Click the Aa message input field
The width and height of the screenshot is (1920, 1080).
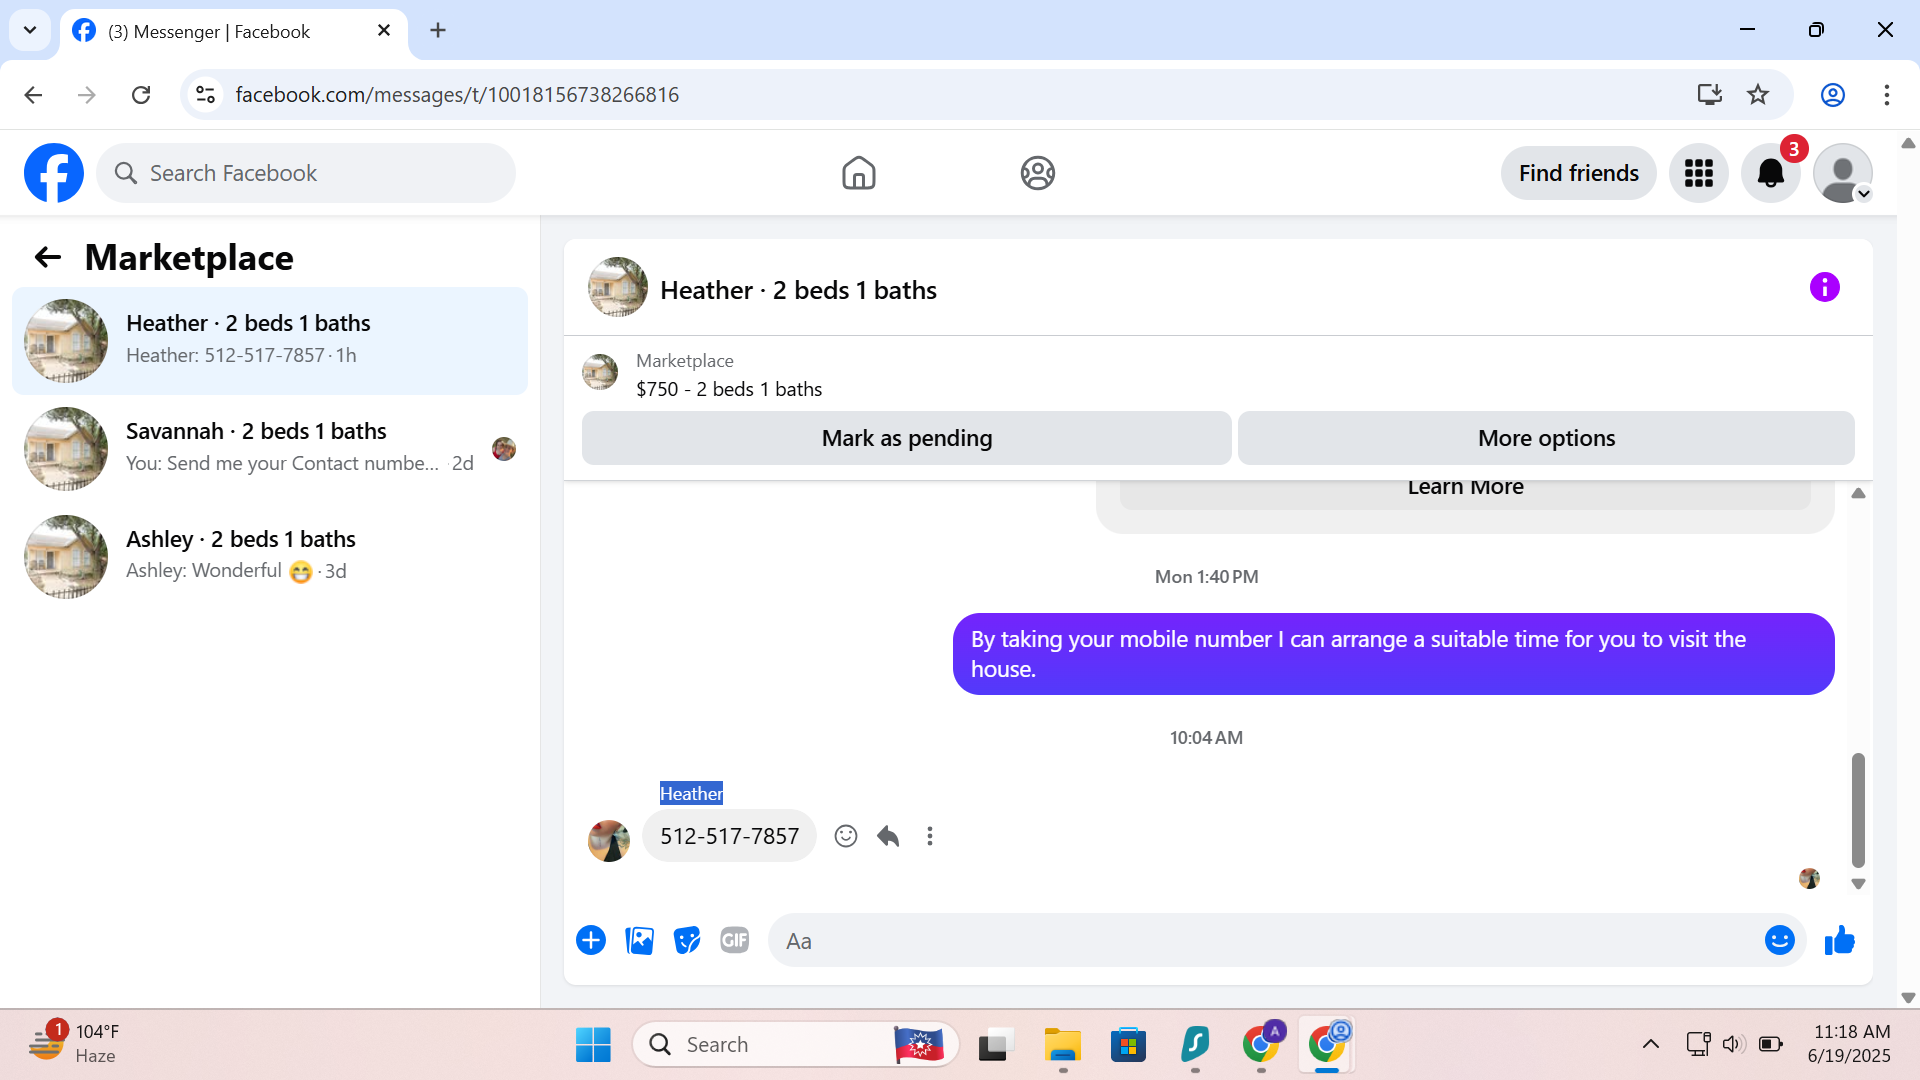click(x=1266, y=941)
